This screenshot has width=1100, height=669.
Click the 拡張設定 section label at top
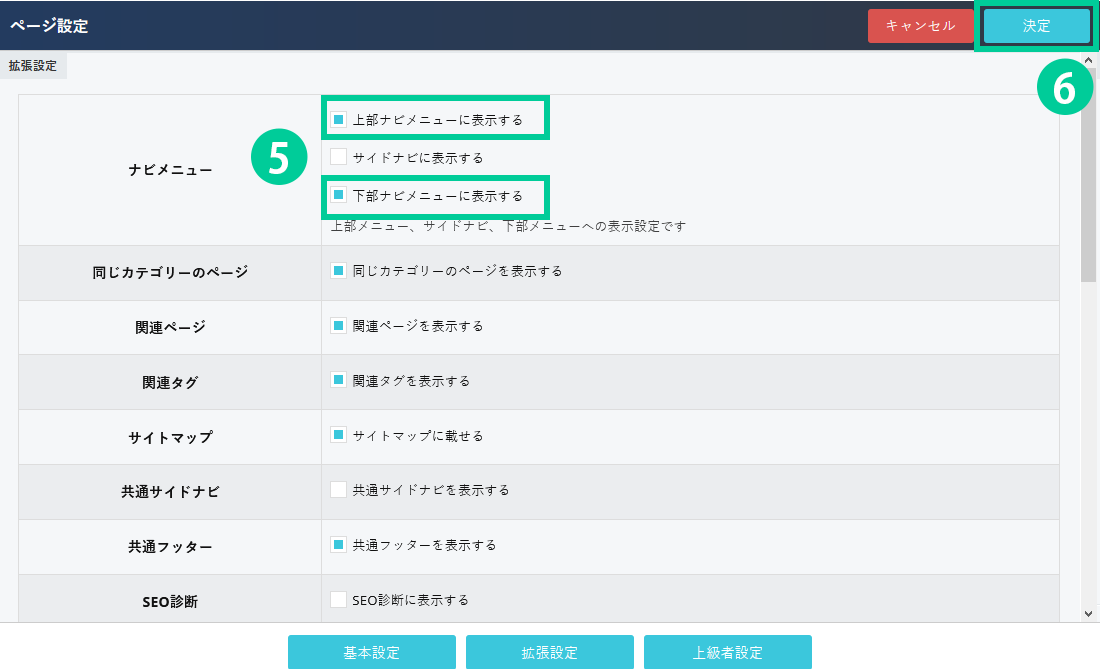pyautogui.click(x=33, y=66)
